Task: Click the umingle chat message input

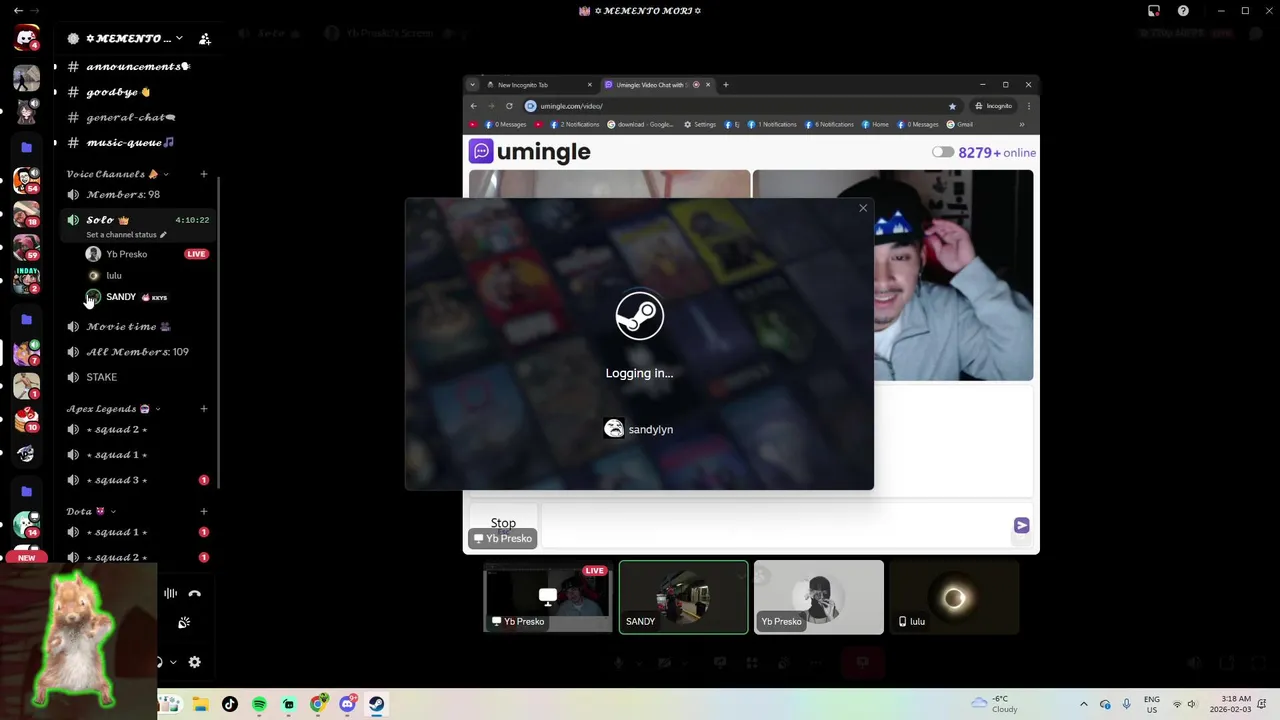Action: [x=776, y=525]
